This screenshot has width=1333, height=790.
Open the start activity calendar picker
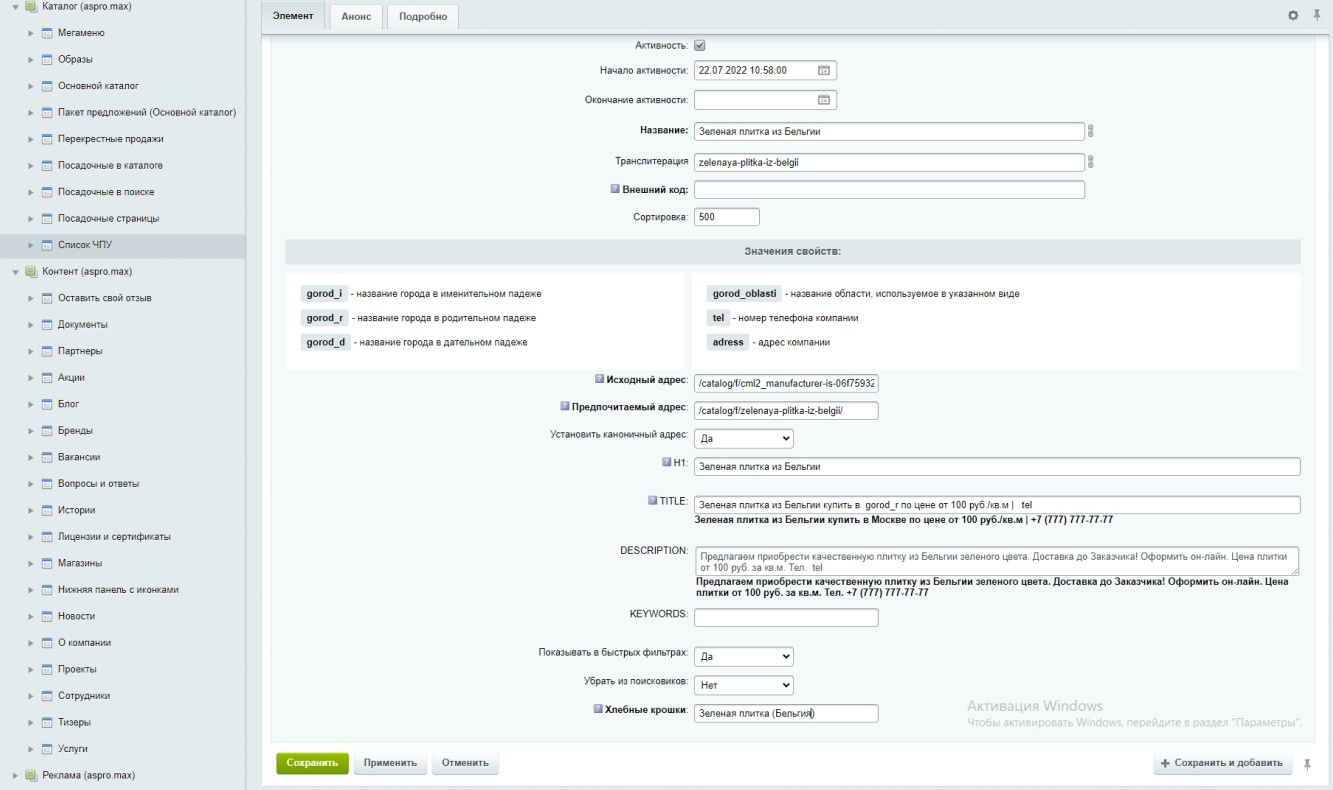[x=824, y=70]
